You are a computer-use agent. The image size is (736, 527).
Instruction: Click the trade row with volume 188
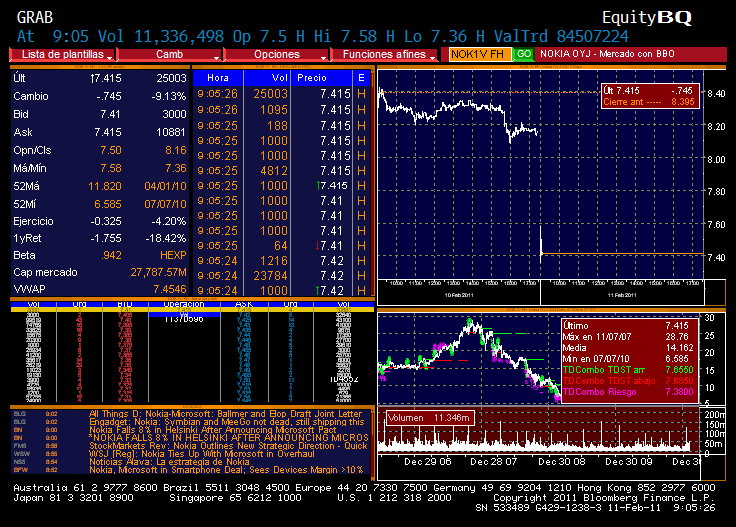[282, 126]
